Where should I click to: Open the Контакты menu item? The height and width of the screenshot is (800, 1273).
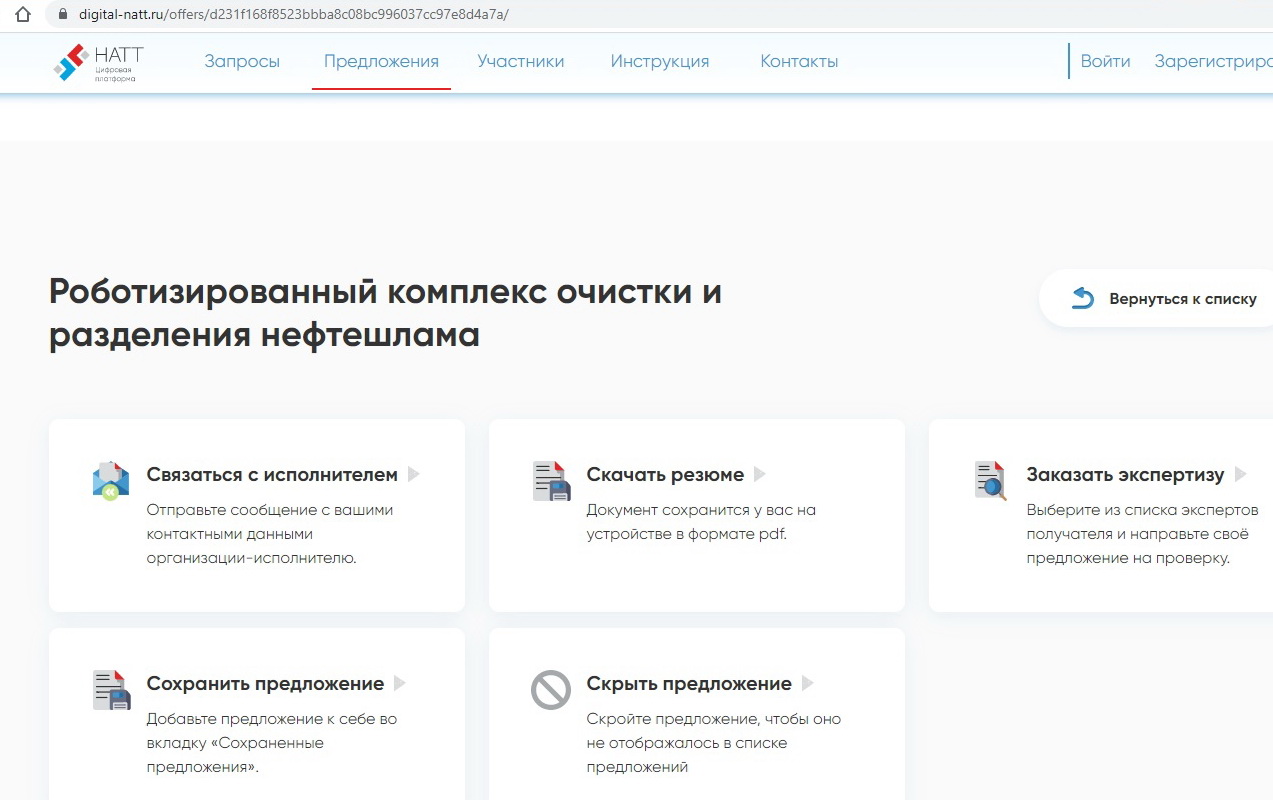(799, 61)
